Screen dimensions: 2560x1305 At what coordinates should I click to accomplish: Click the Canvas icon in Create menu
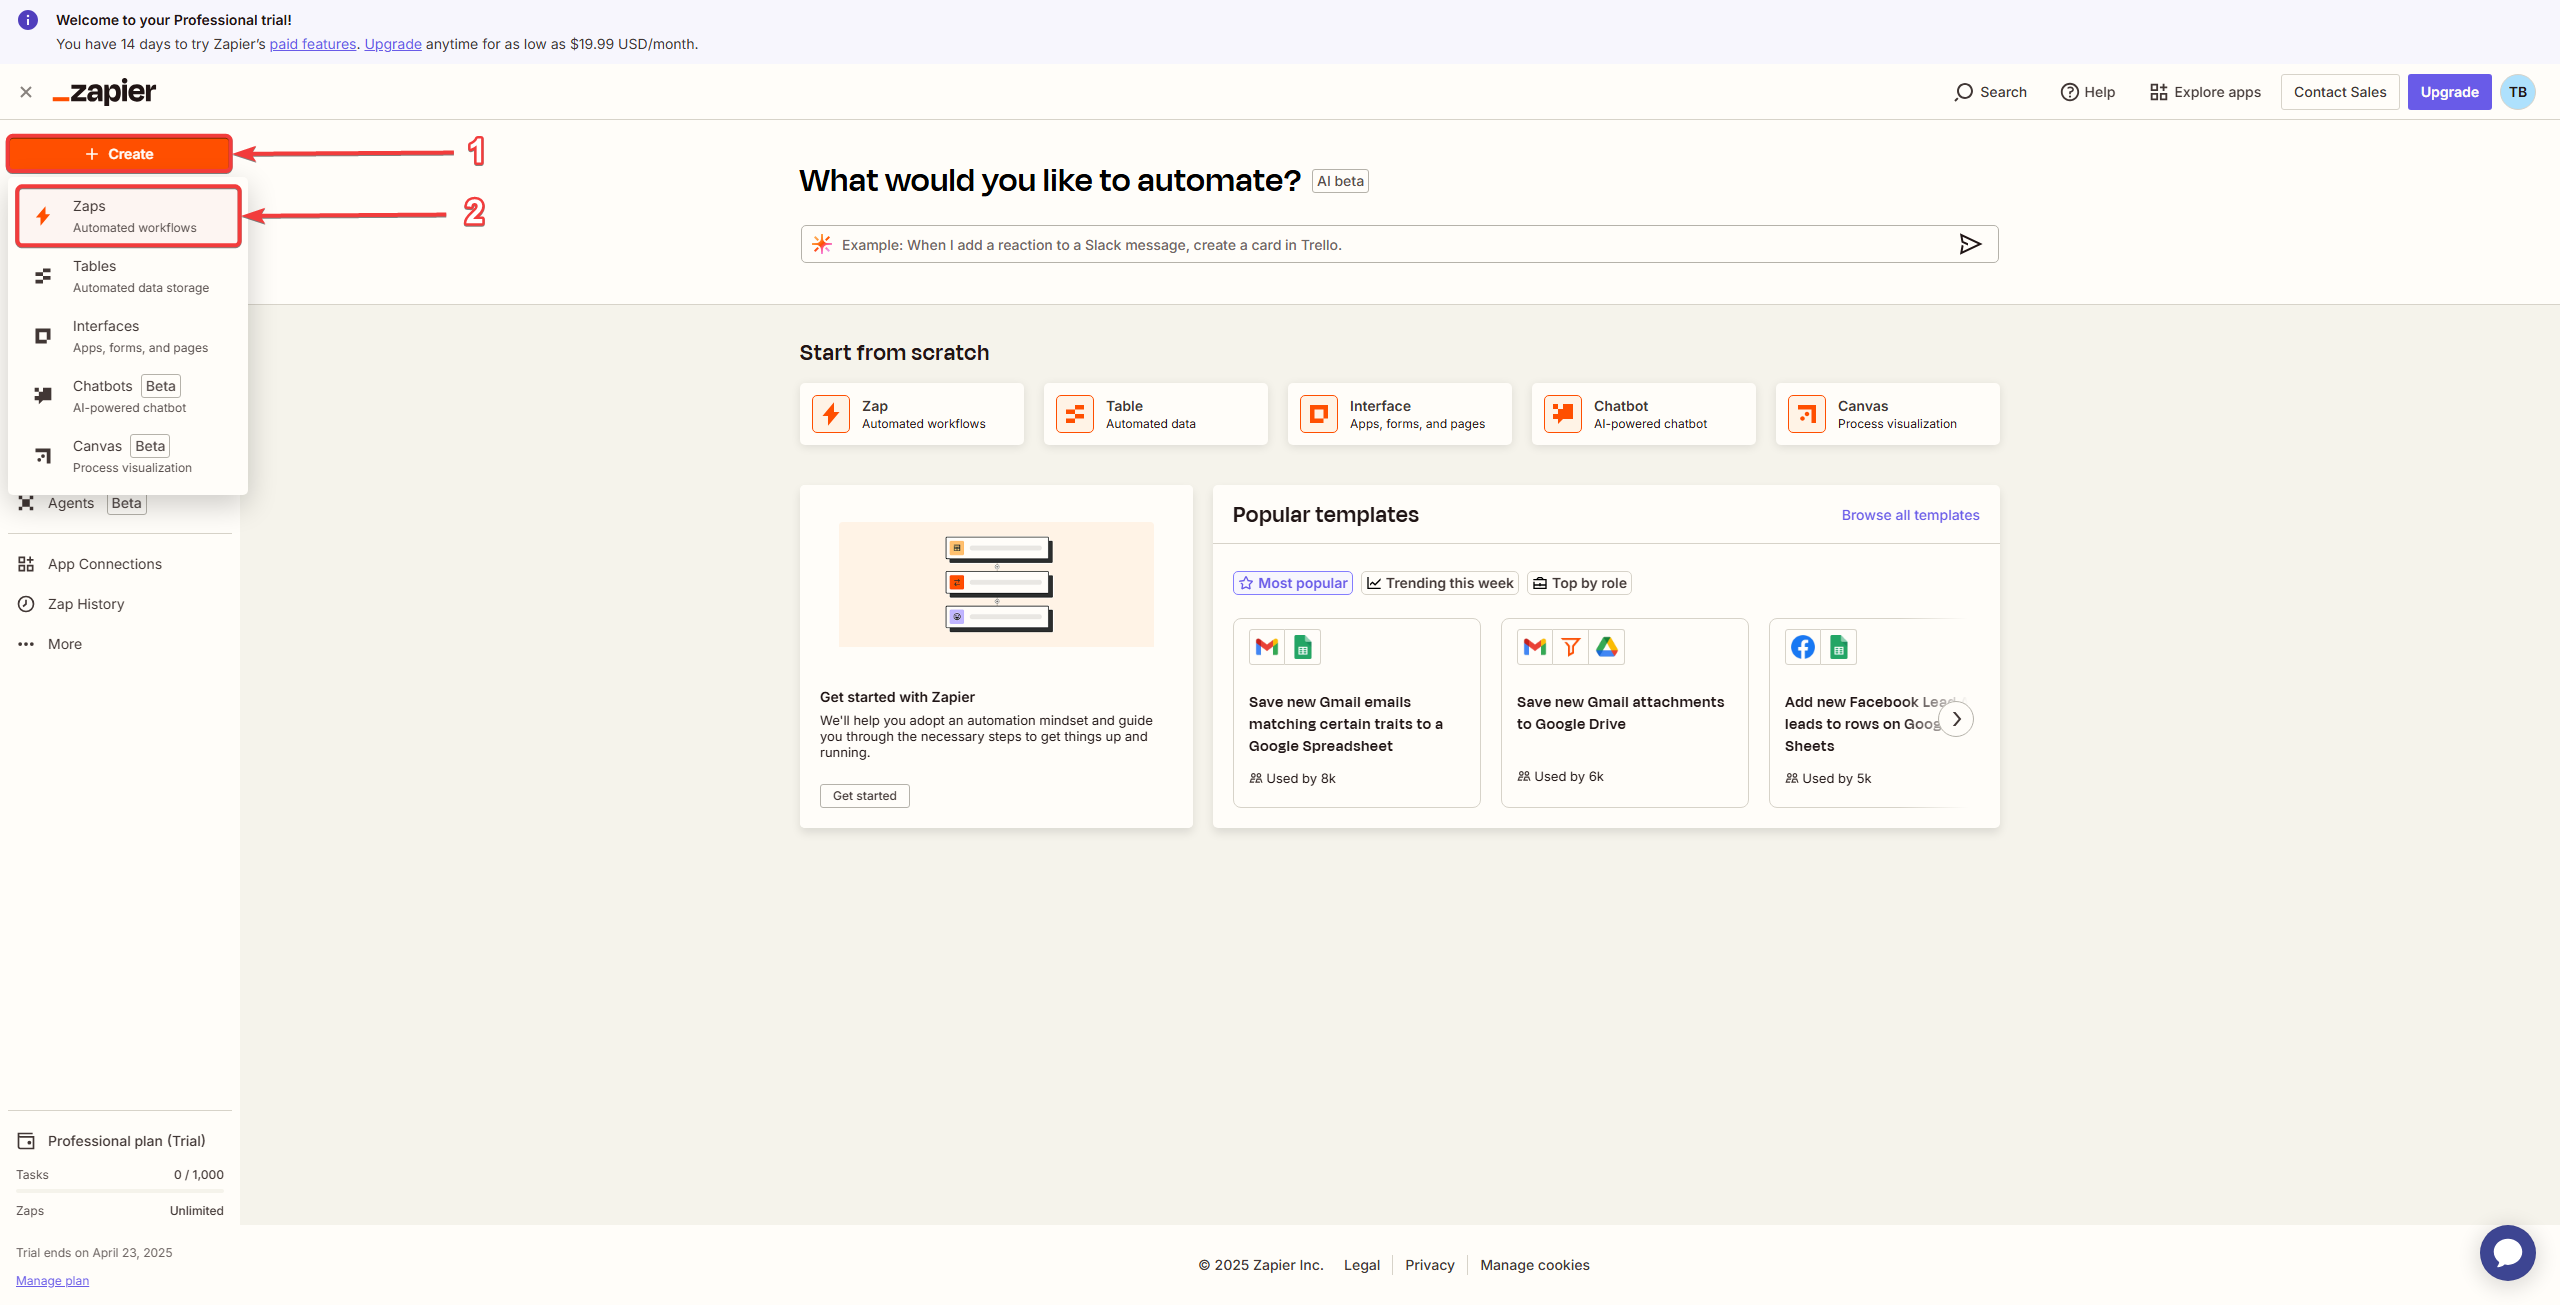pyautogui.click(x=43, y=456)
